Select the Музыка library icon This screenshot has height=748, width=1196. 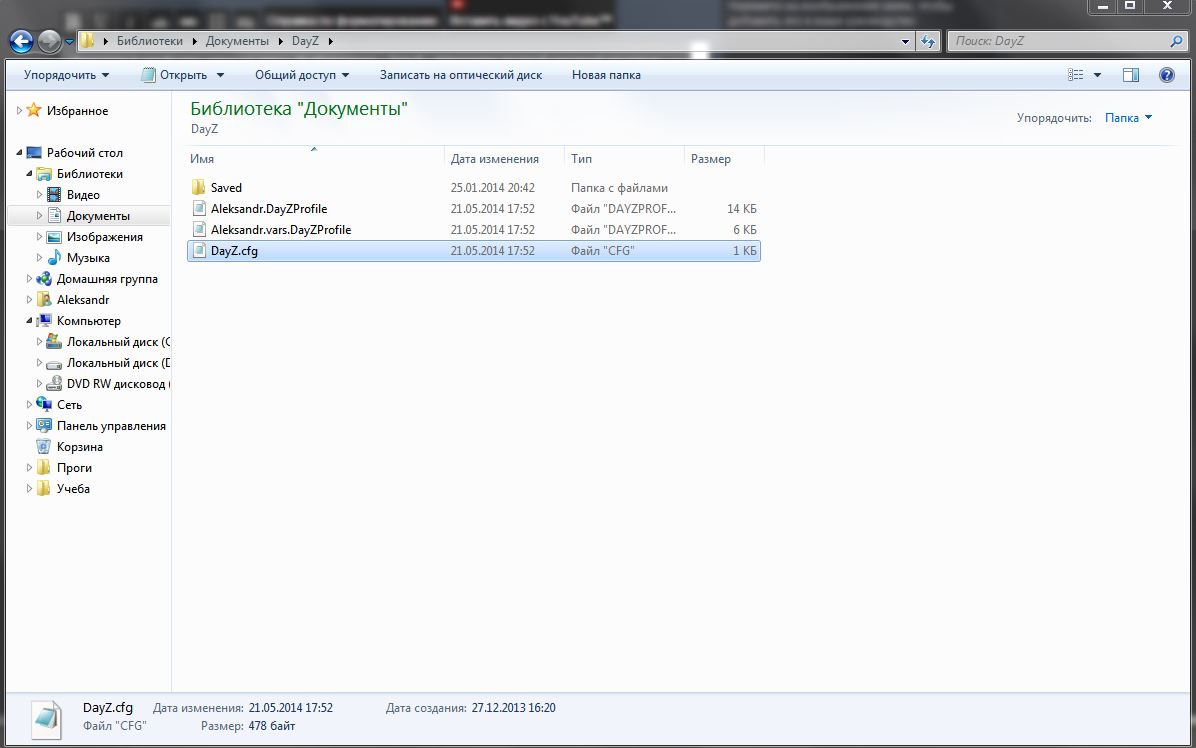click(54, 258)
